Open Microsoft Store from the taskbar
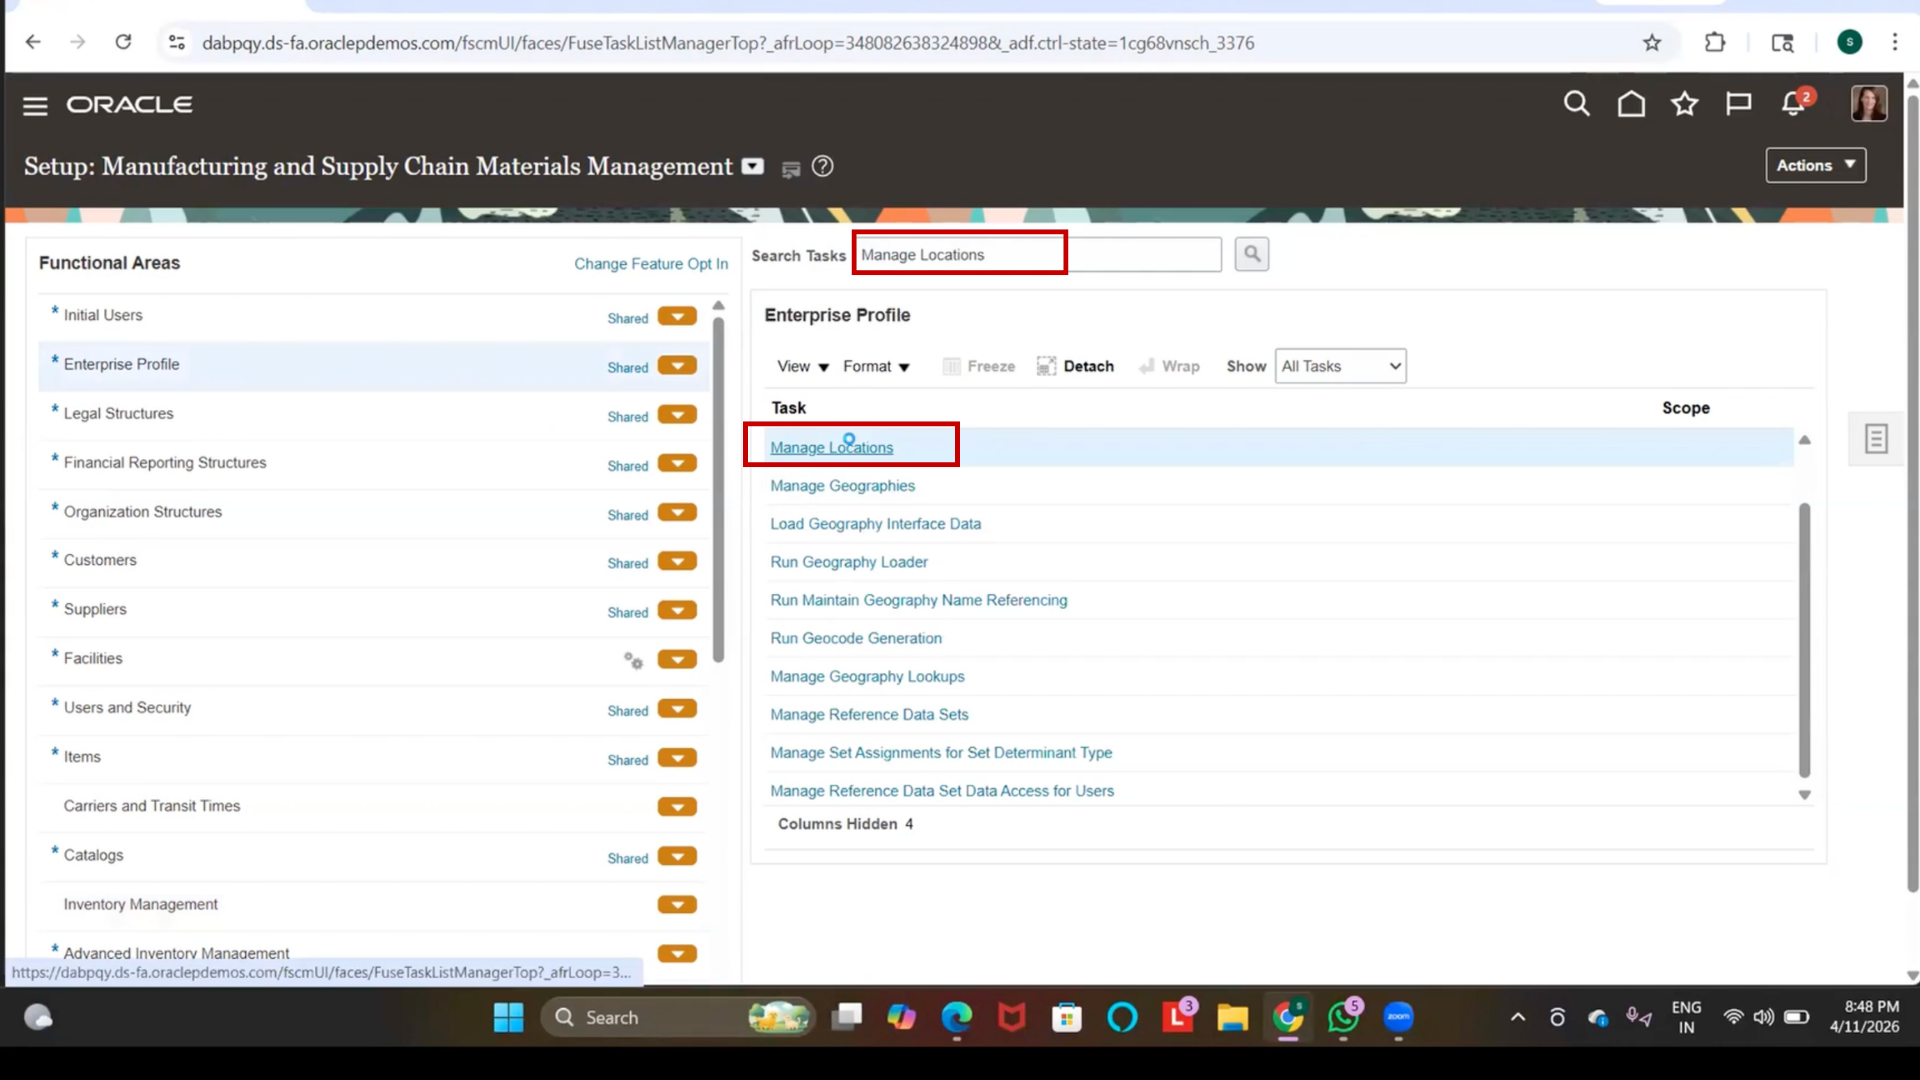This screenshot has height=1080, width=1920. 1067,1018
